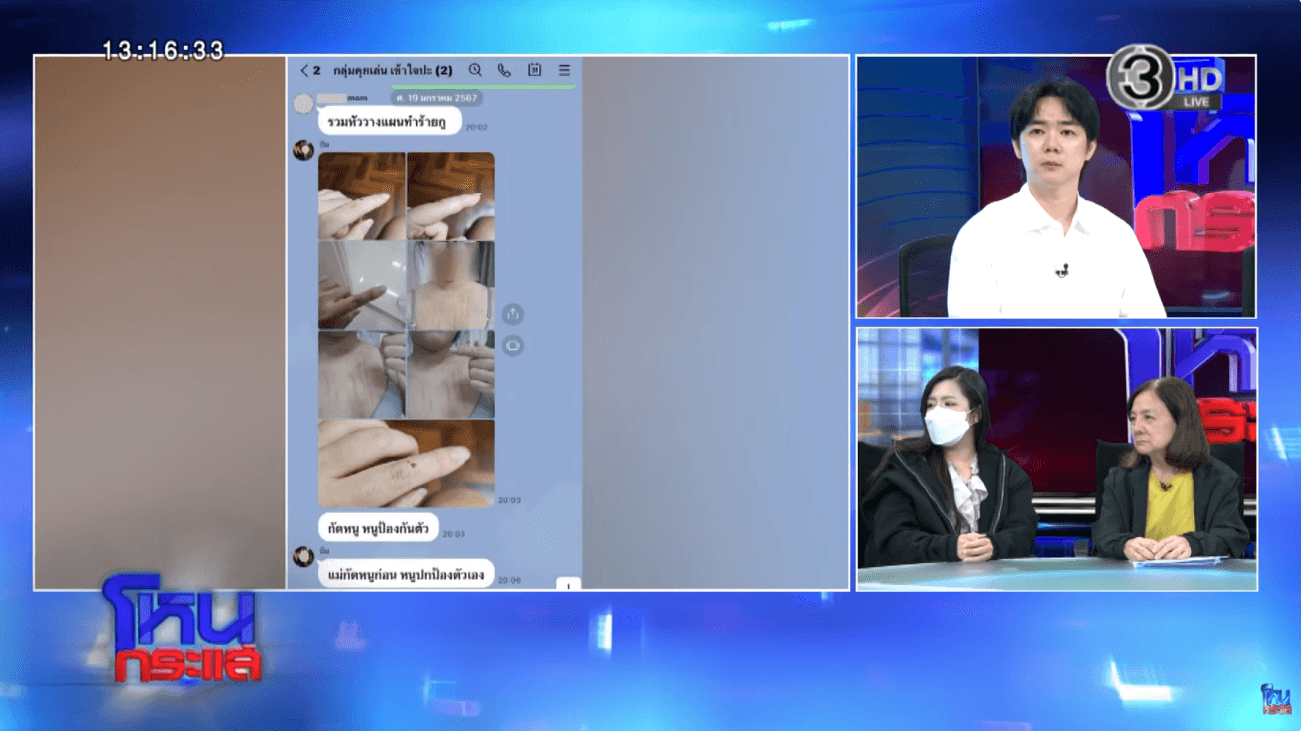
Task: Open the hamburger menu of the group chat
Action: pyautogui.click(x=564, y=71)
